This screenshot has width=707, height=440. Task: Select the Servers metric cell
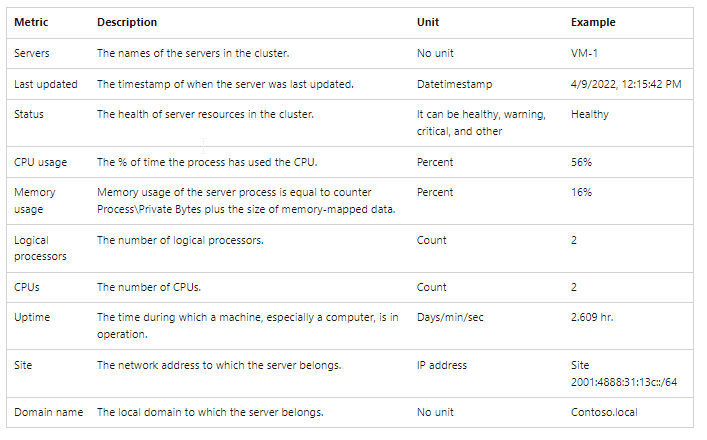point(32,53)
